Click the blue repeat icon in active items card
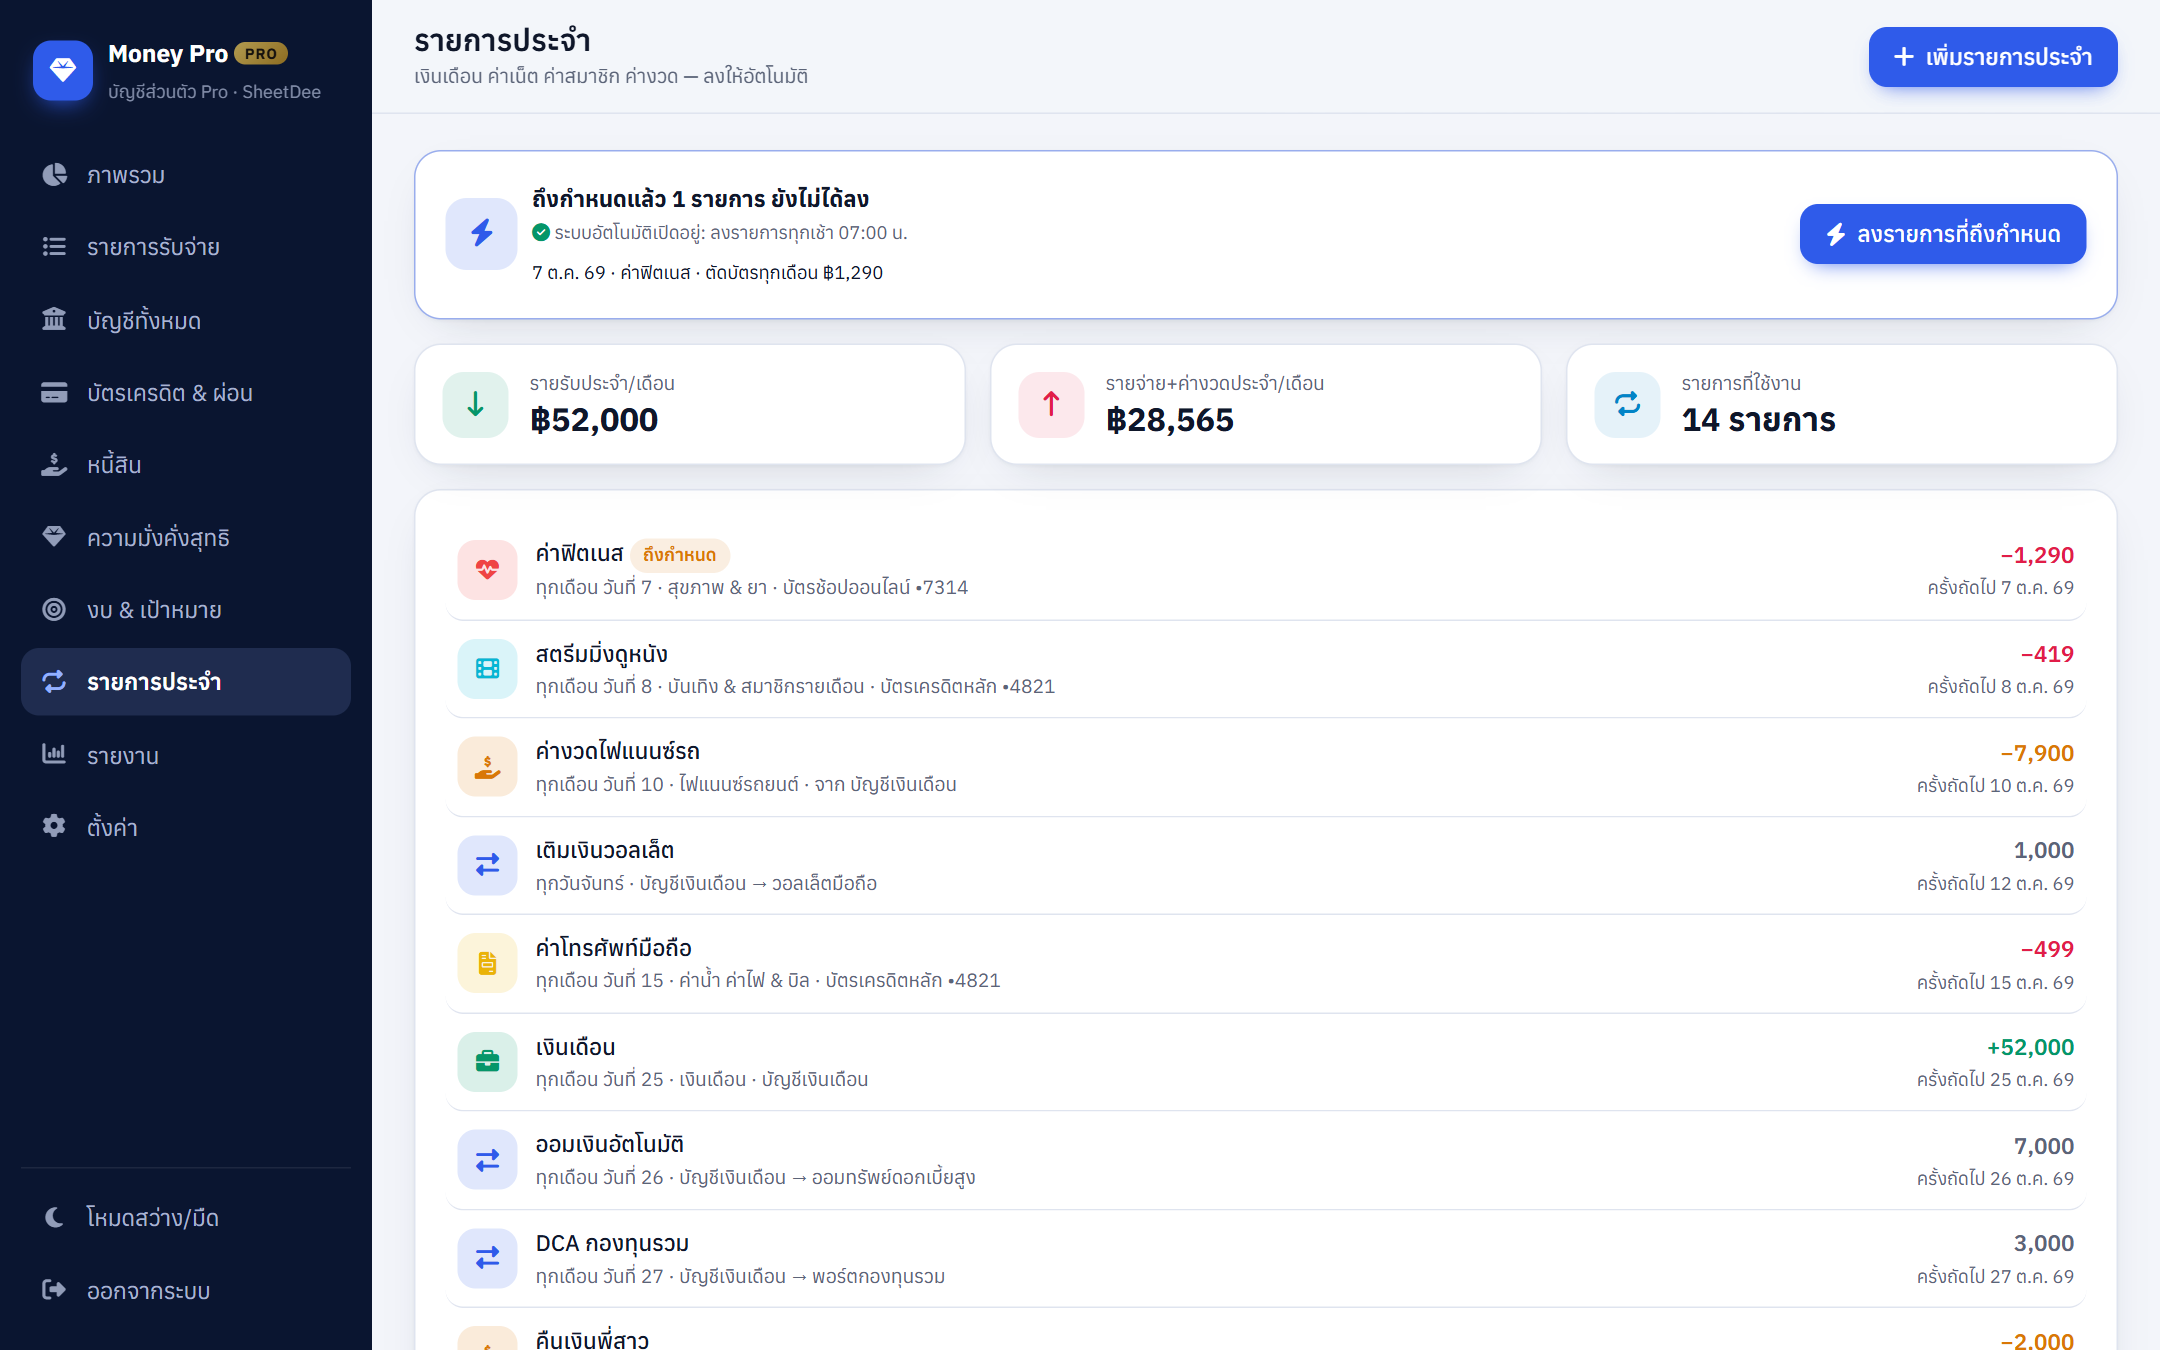 (1627, 404)
